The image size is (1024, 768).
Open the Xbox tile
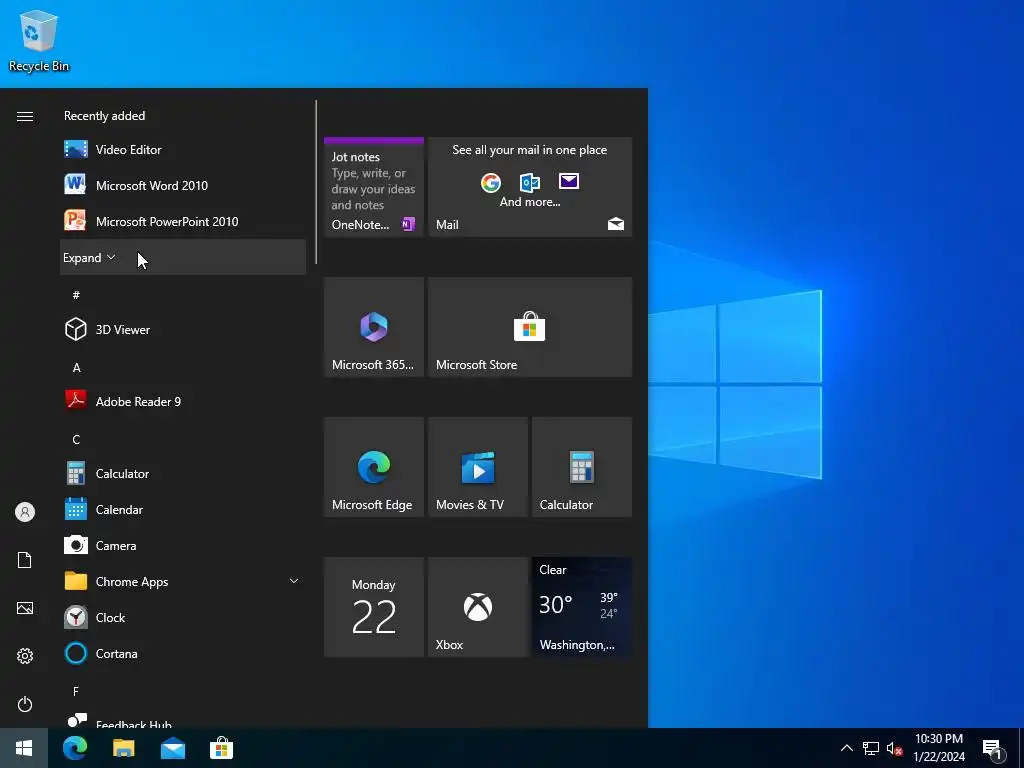click(x=477, y=607)
